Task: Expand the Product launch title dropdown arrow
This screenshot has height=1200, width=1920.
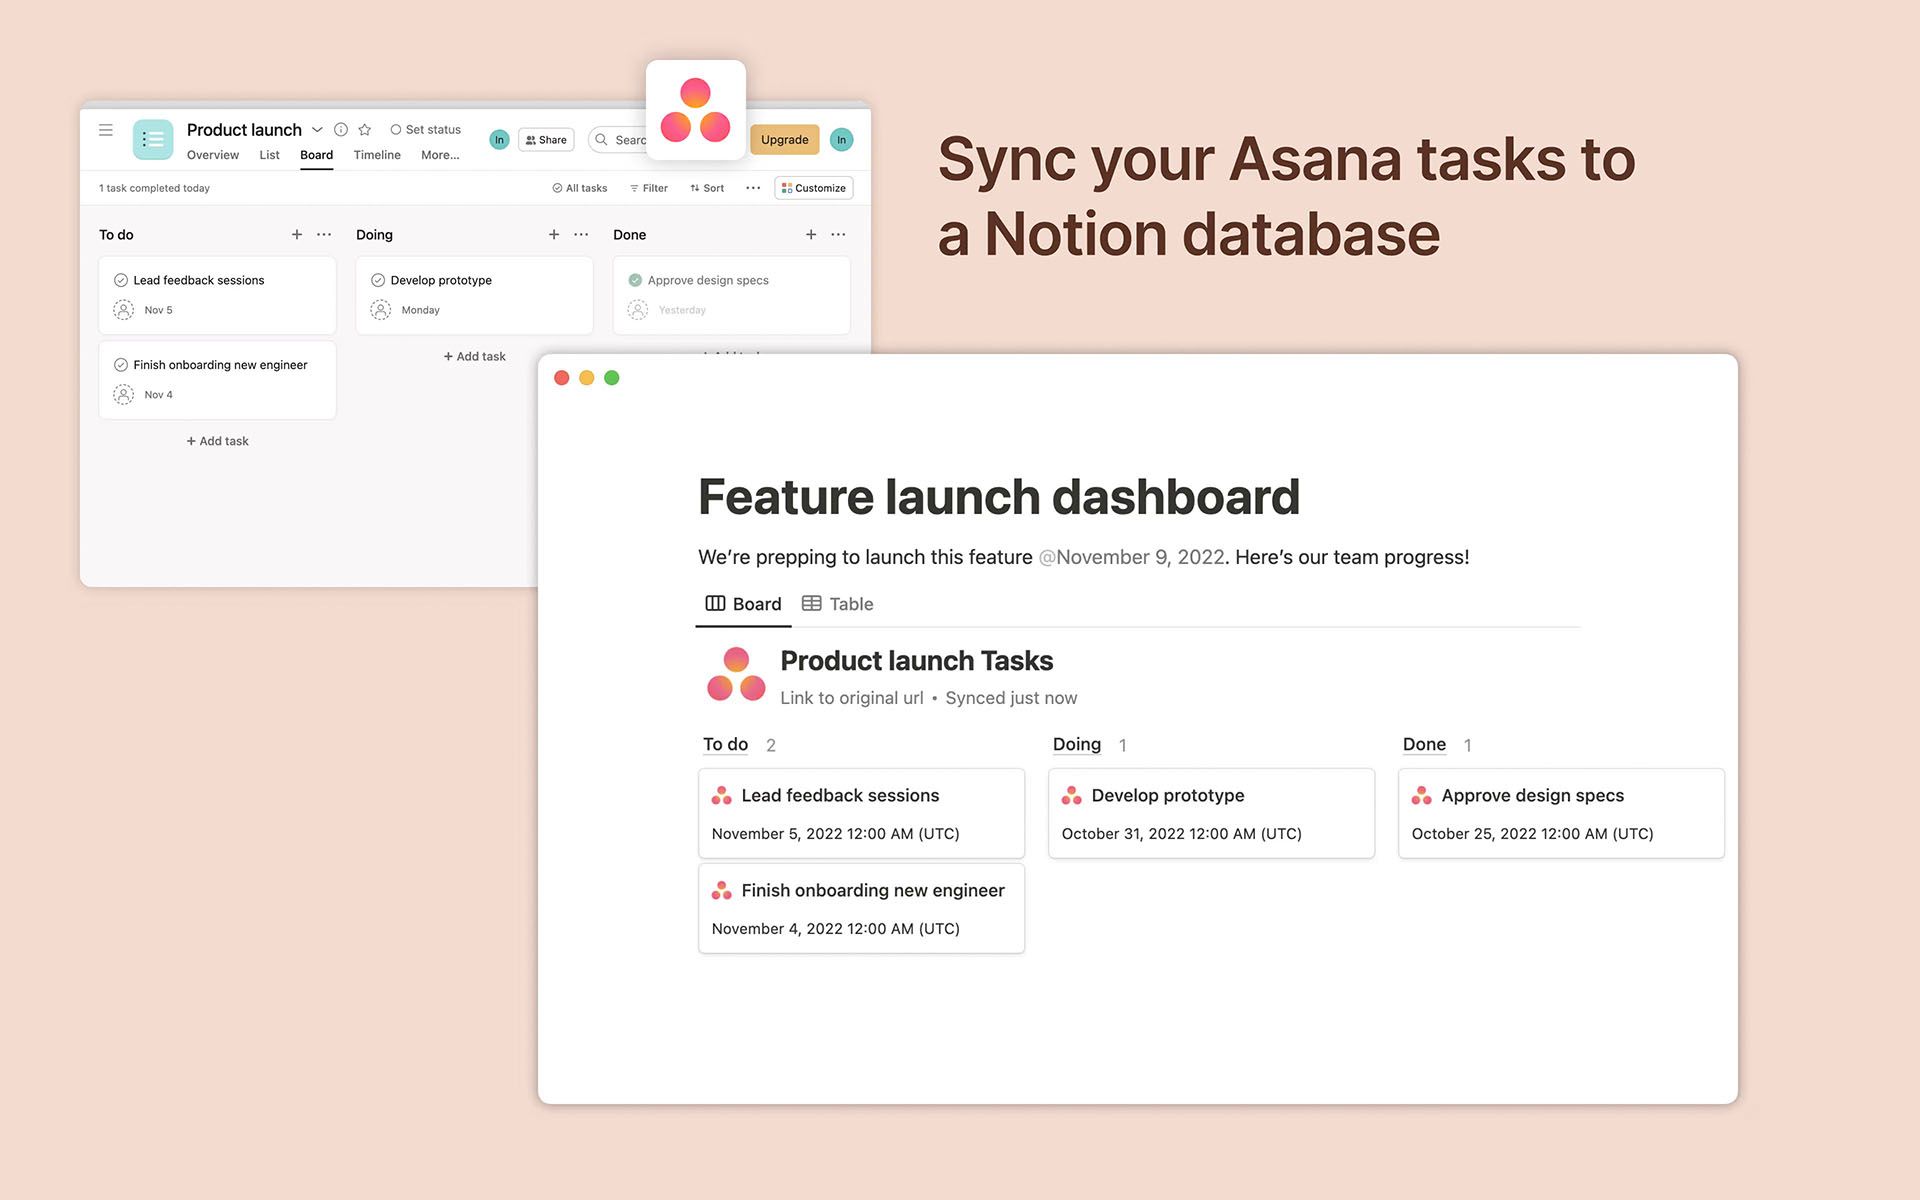Action: (x=317, y=130)
